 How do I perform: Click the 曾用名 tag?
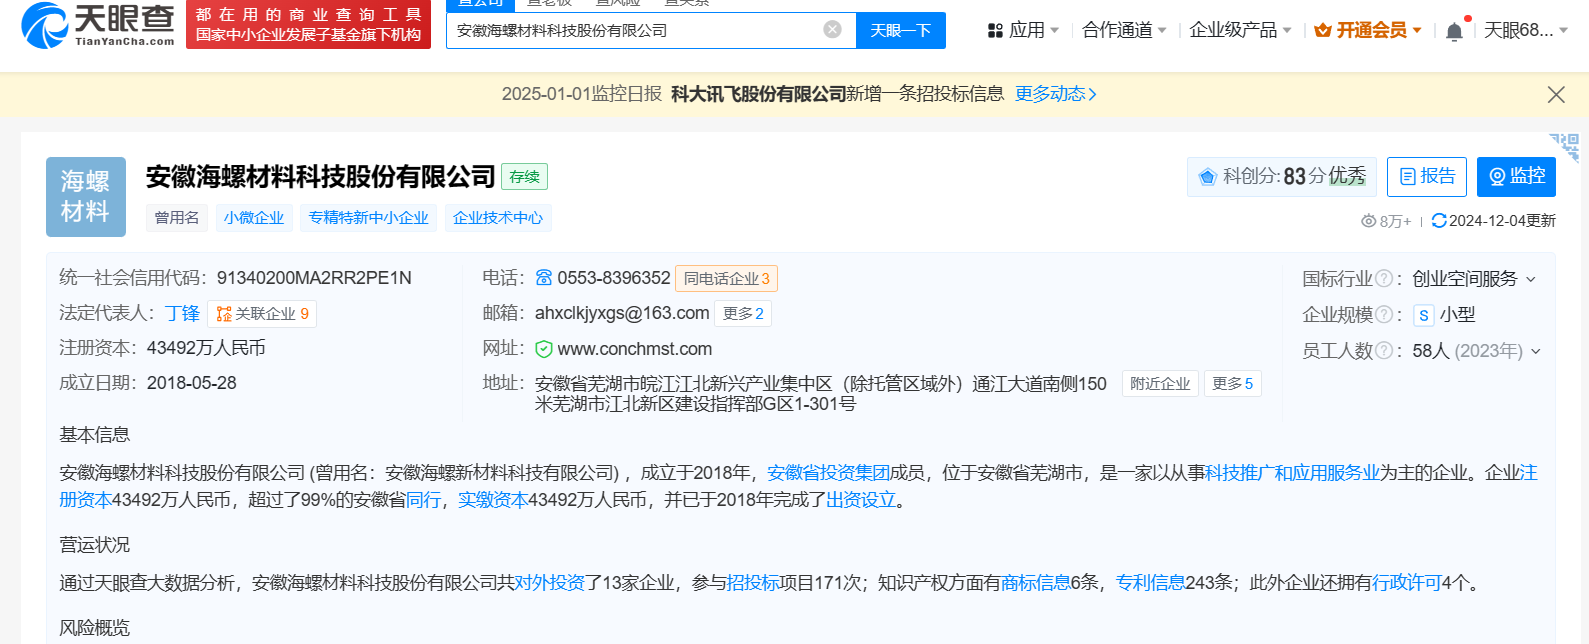[177, 218]
